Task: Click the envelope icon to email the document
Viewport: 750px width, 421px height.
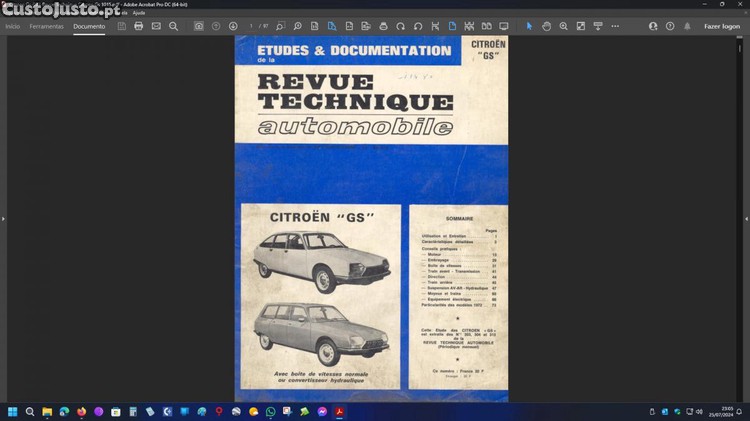Action: point(156,26)
